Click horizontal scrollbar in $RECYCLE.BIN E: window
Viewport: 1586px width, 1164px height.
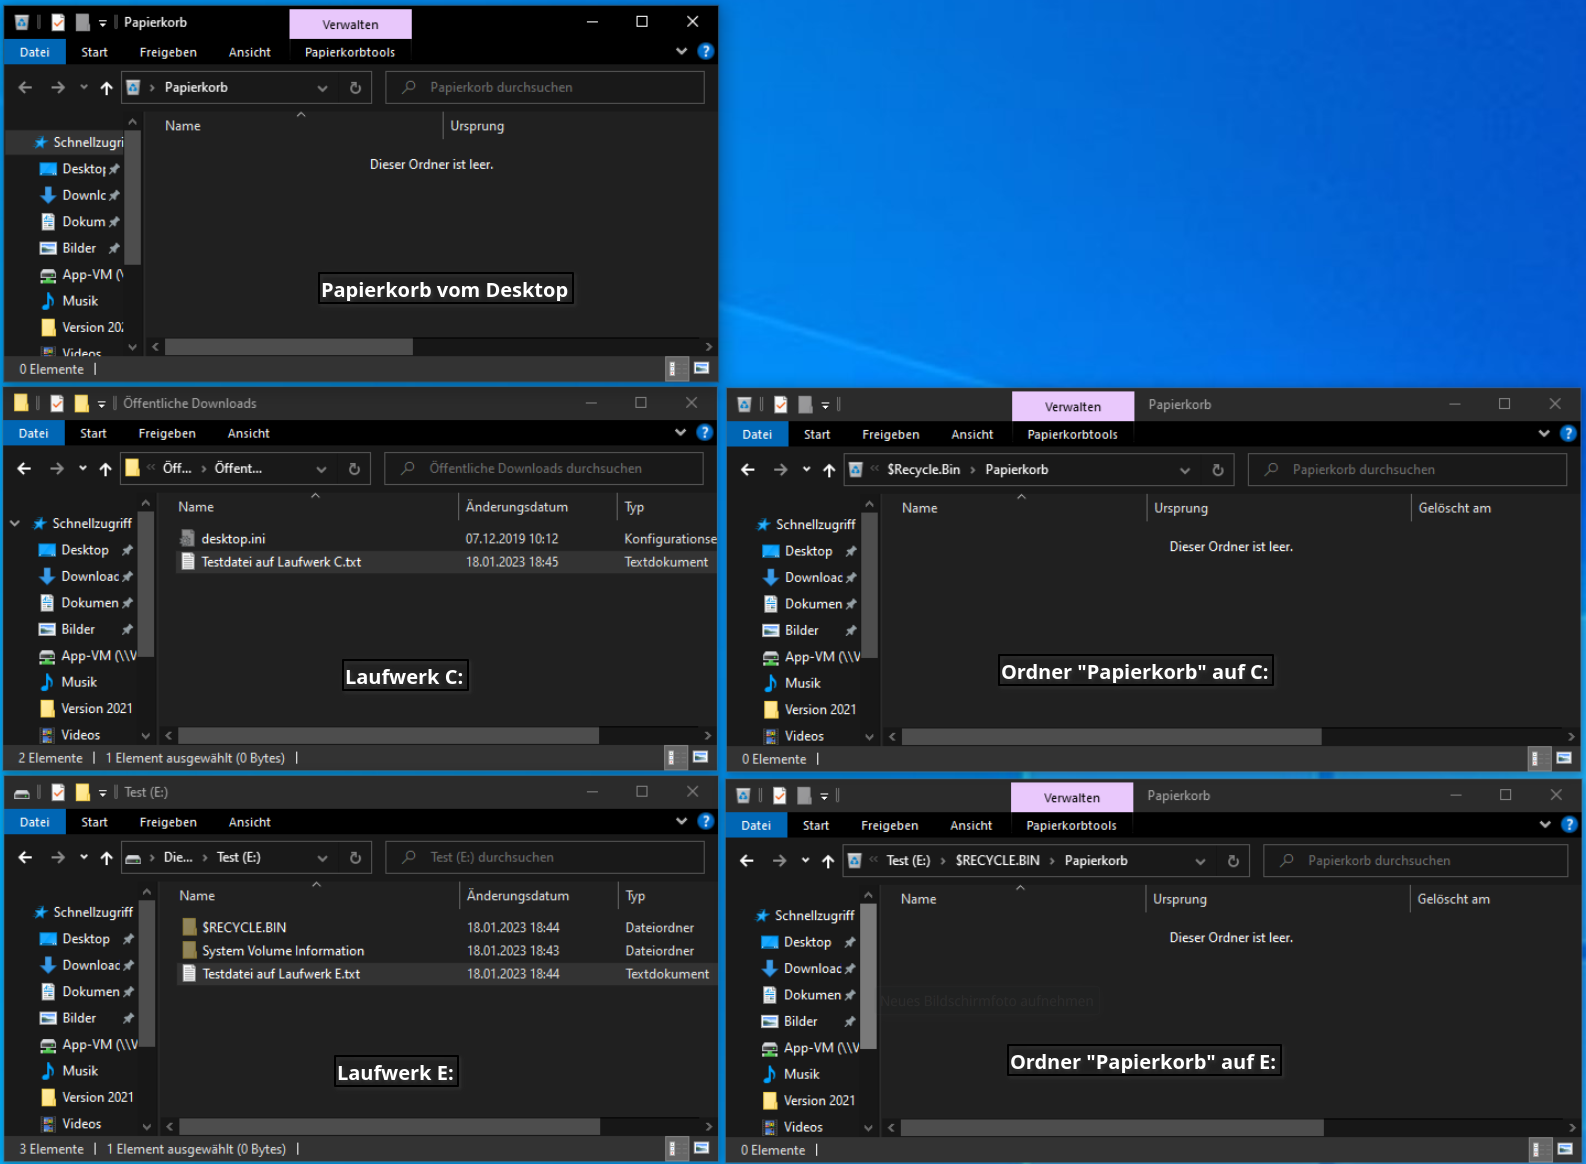point(1113,1127)
